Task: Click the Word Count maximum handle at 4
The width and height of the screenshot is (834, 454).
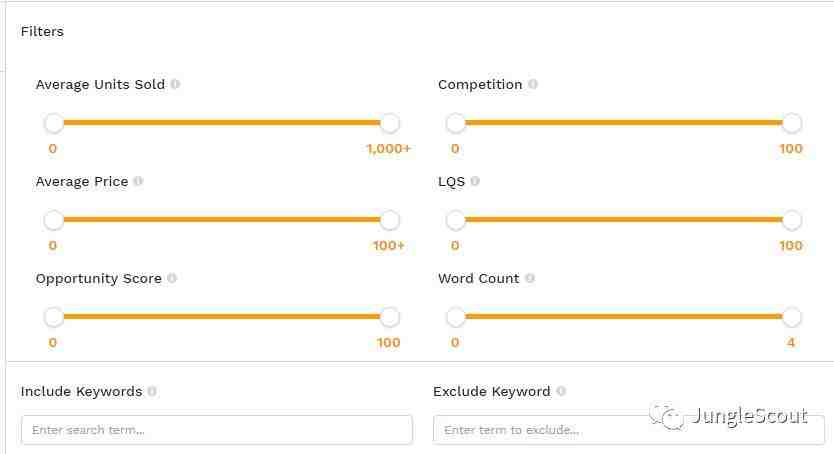Action: tap(792, 317)
